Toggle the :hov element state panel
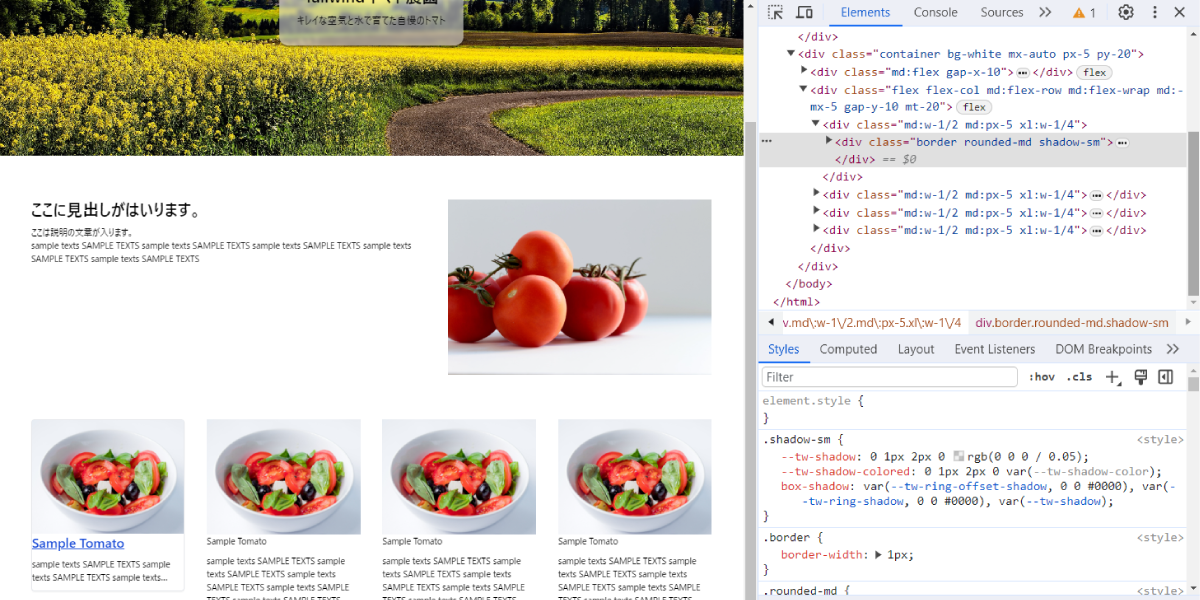The height and width of the screenshot is (600, 1200). tap(1042, 377)
